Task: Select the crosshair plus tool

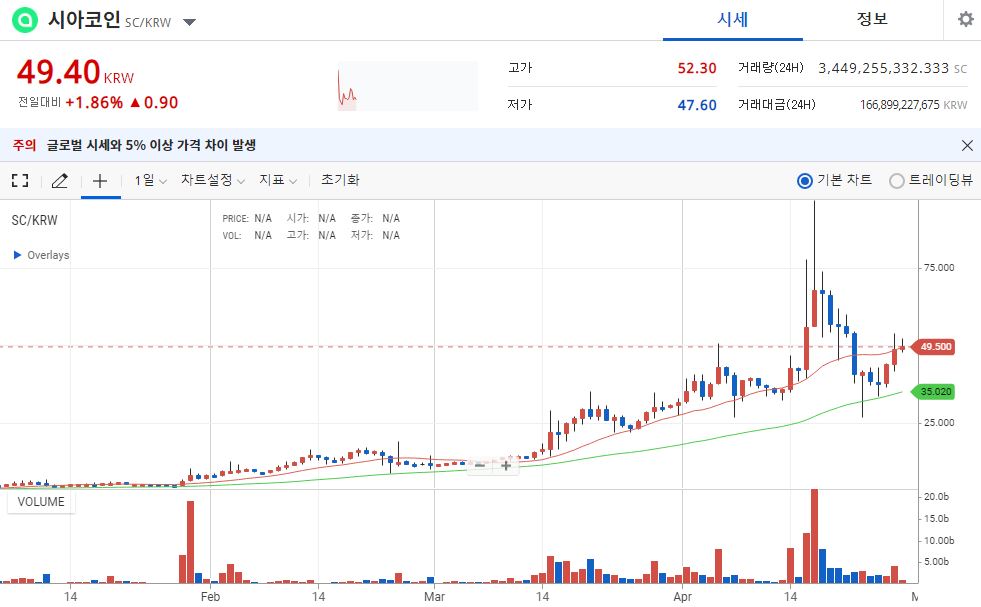Action: point(100,181)
